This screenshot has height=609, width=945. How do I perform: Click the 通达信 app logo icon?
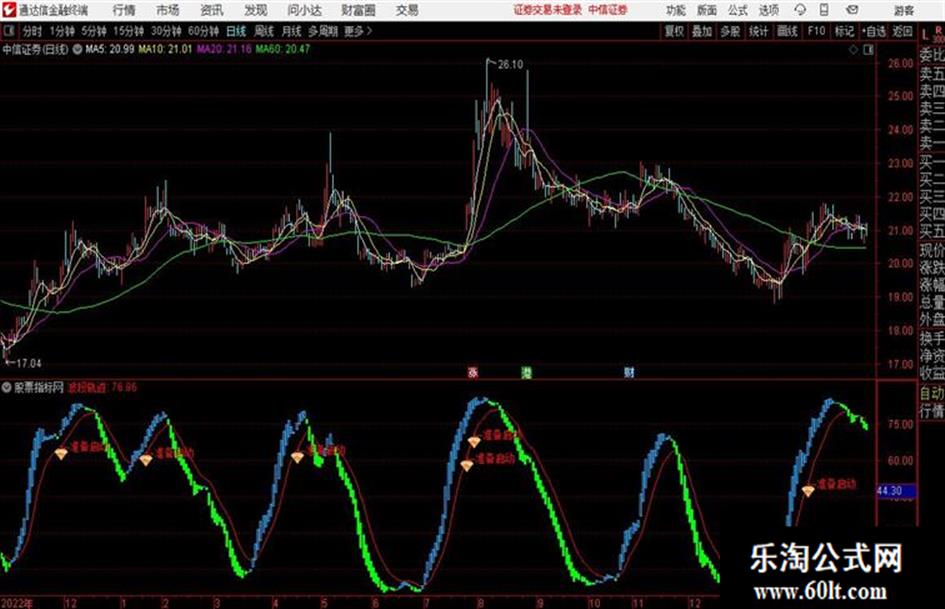click(x=9, y=10)
